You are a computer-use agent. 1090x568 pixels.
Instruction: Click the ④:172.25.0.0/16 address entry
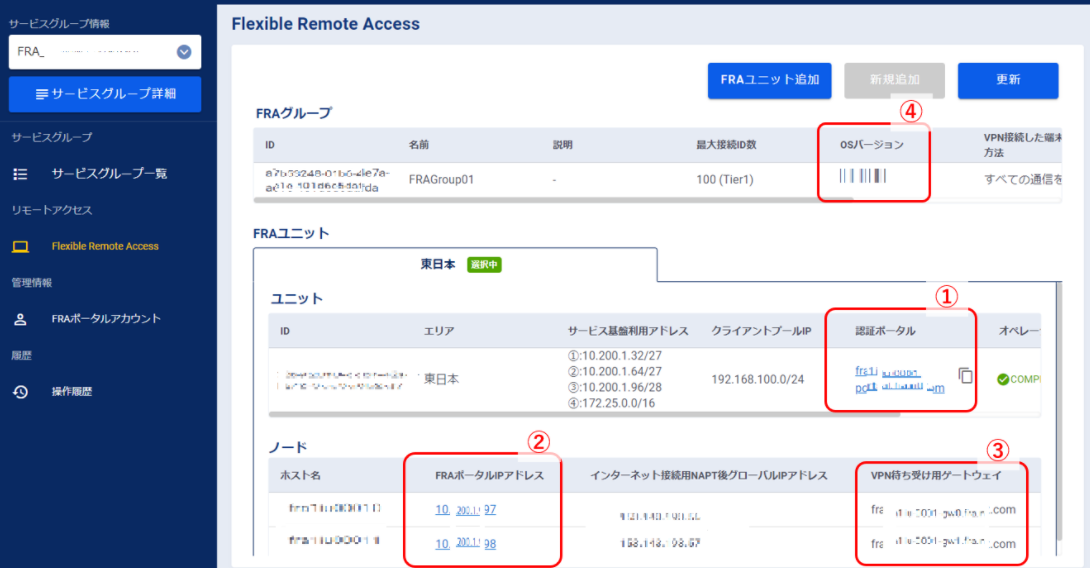tap(611, 403)
